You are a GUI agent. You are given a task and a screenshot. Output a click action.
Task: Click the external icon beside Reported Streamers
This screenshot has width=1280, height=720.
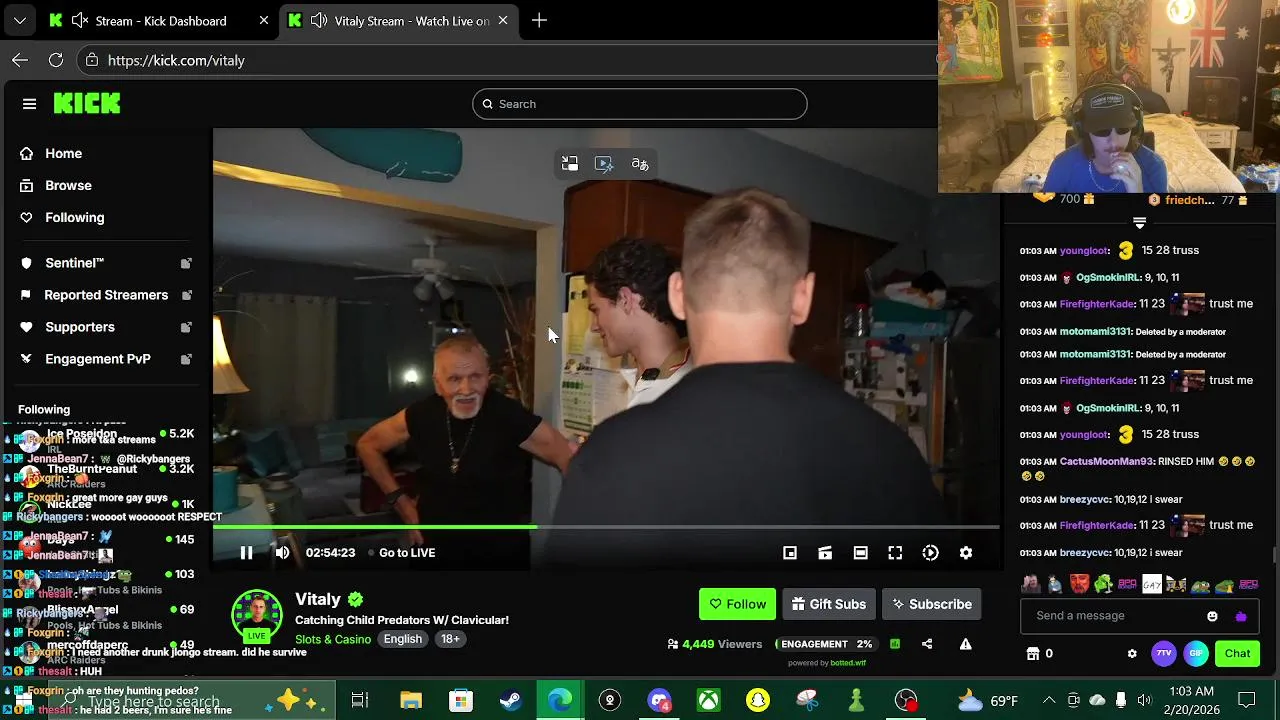(x=186, y=295)
